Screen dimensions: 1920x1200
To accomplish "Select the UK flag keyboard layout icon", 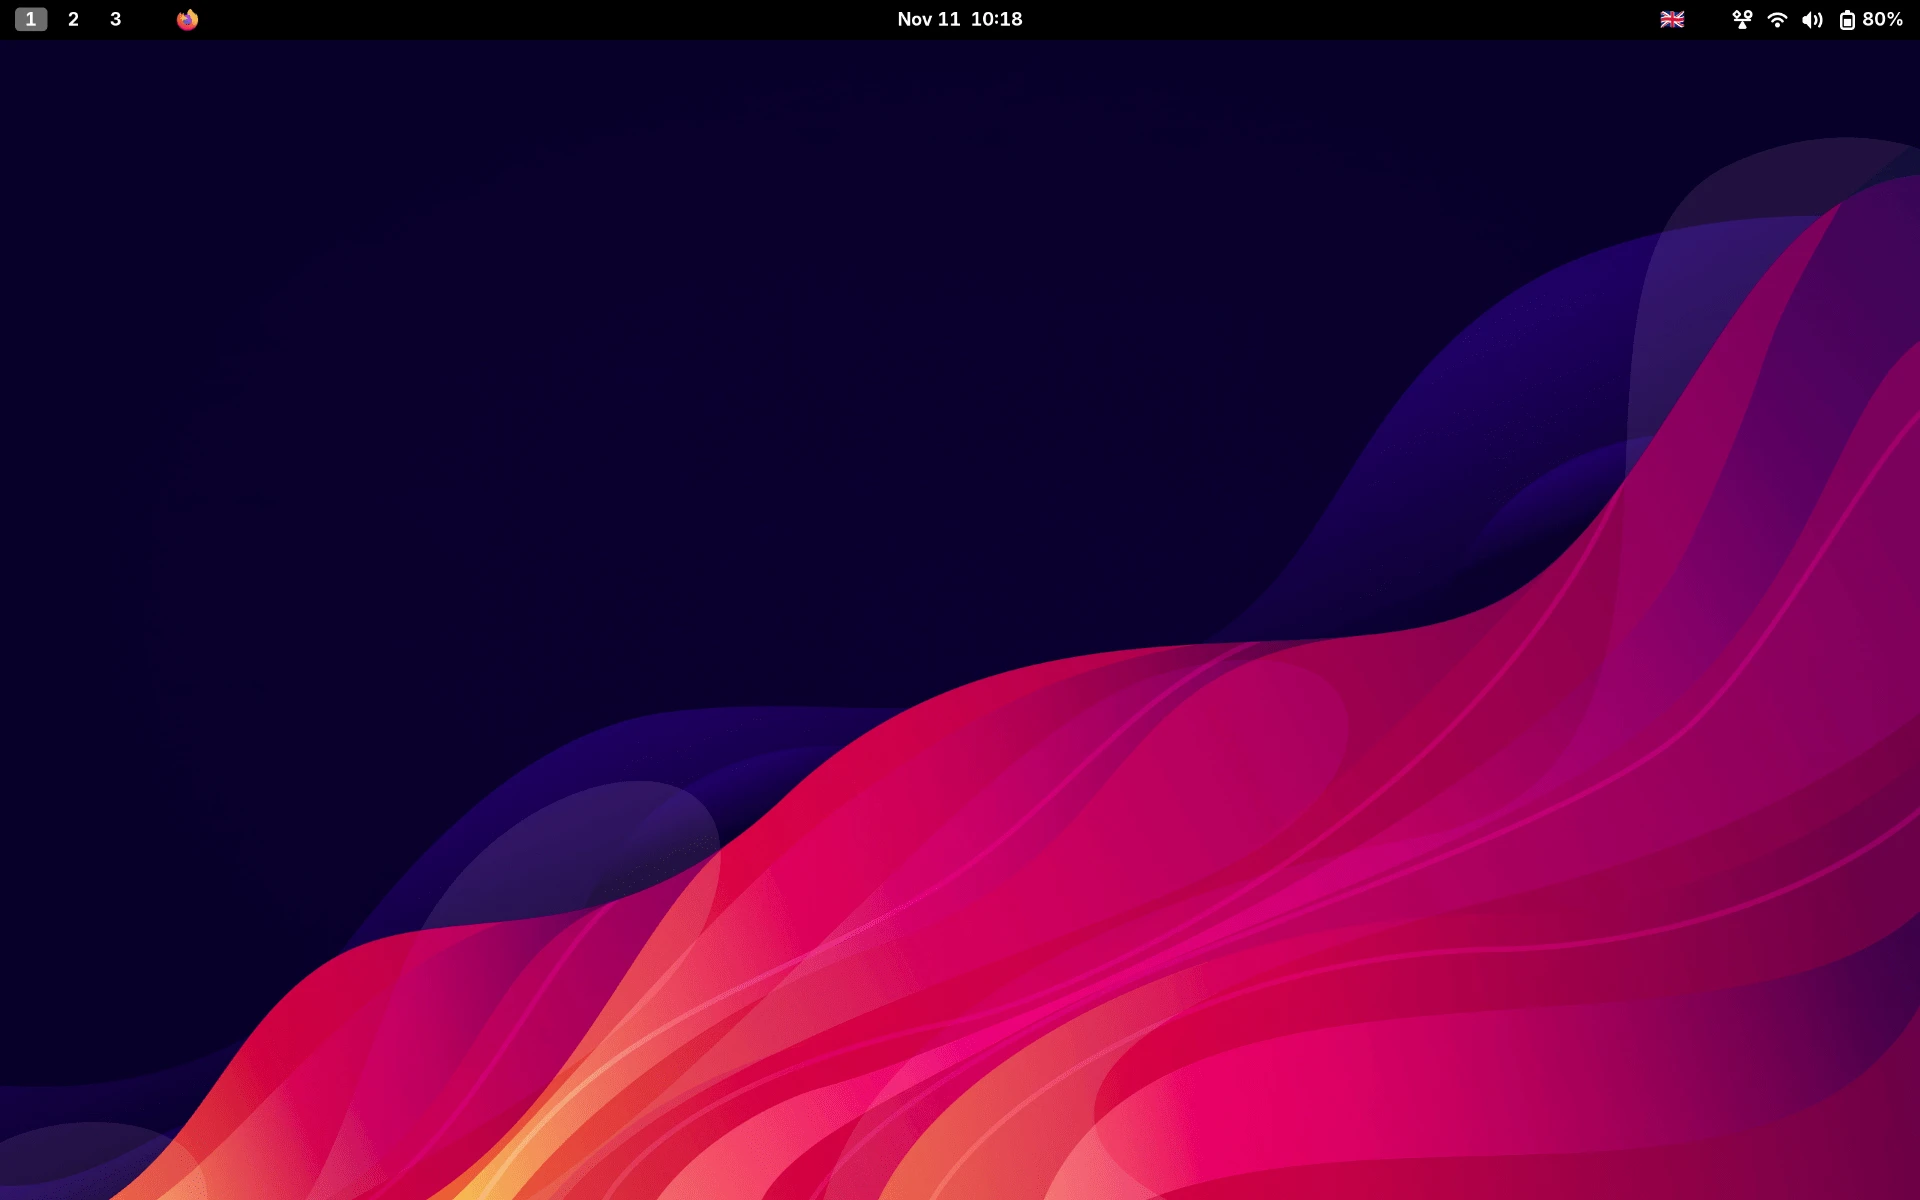I will click(1670, 18).
